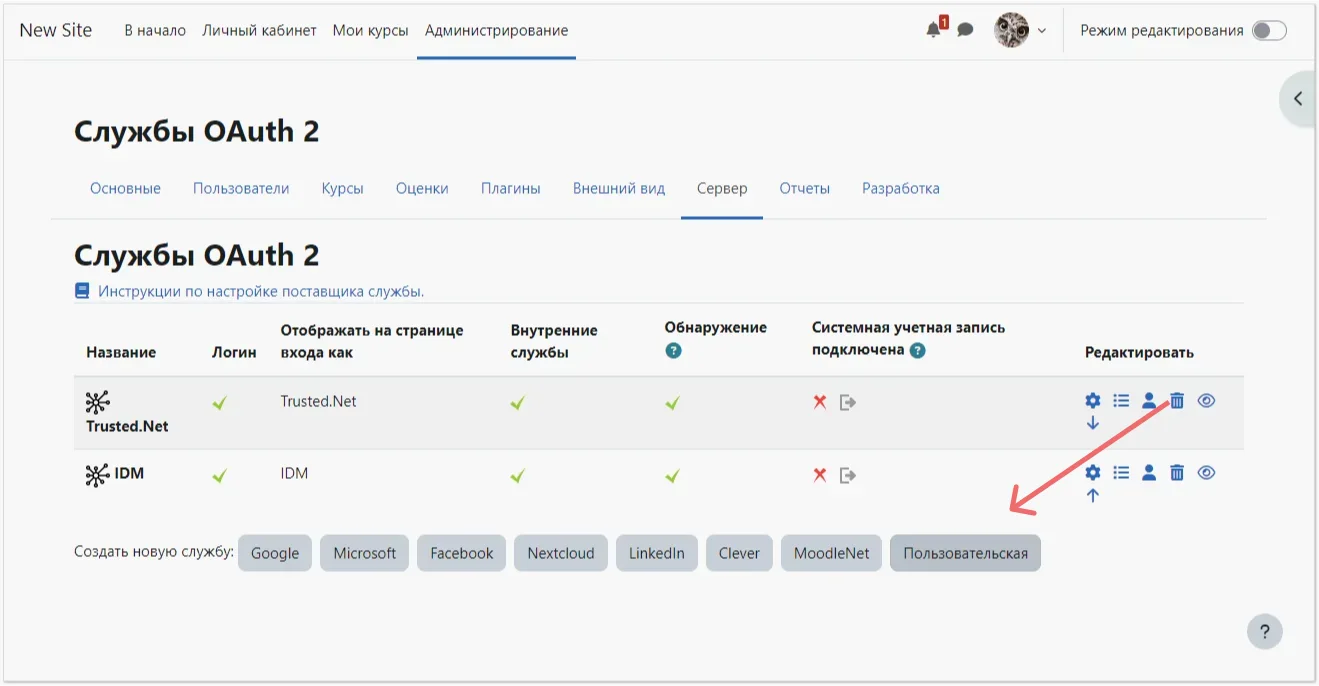Move the Trusted.Net service down
This screenshot has width=1319, height=686.
pos(1092,422)
